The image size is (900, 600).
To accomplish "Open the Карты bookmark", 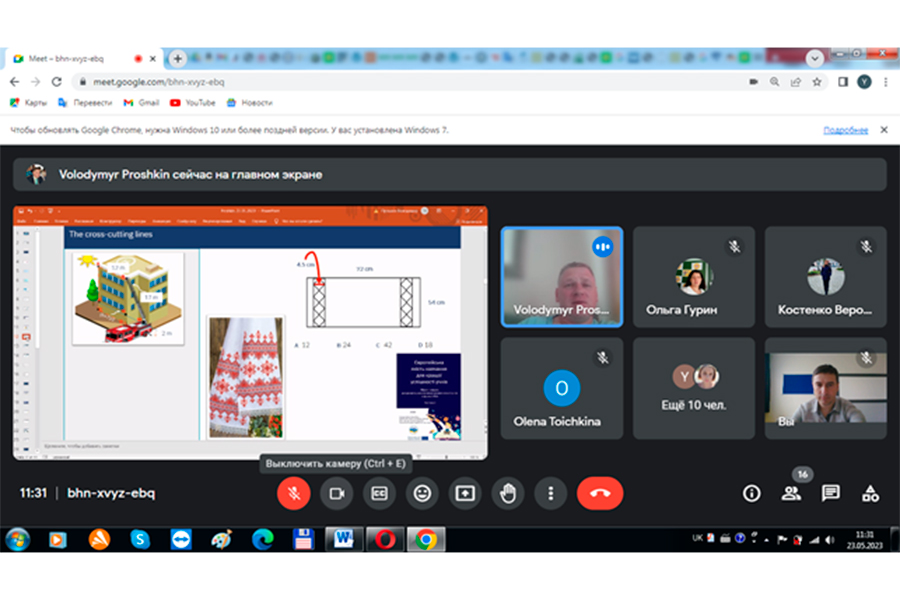I will 29,103.
